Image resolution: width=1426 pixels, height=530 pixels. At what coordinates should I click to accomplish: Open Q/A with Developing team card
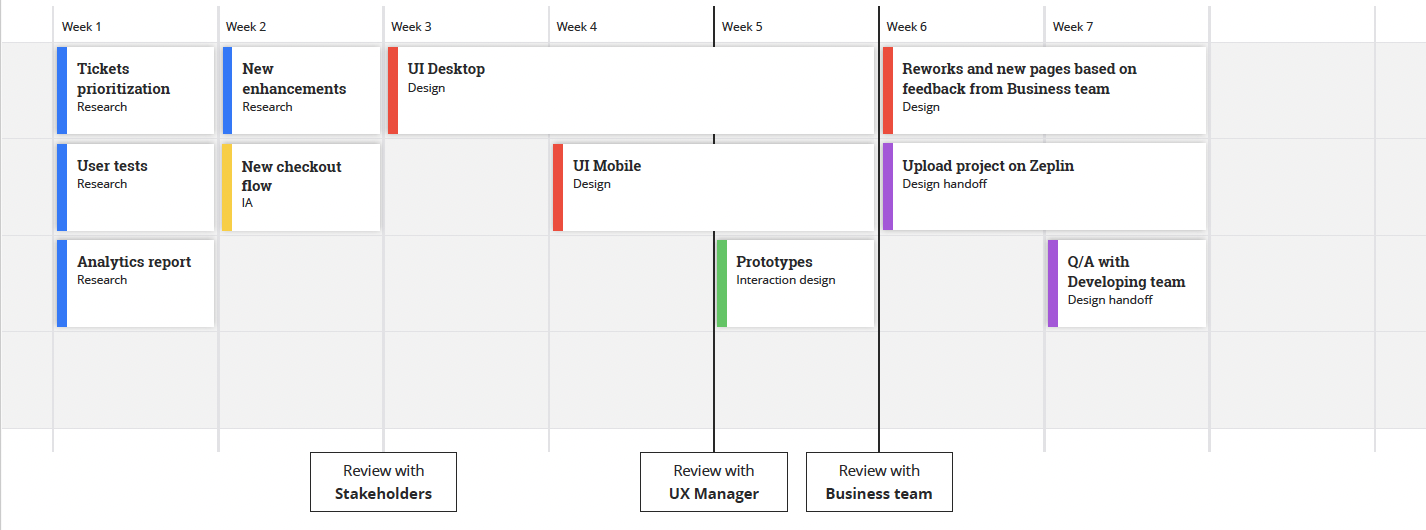pyautogui.click(x=1127, y=282)
